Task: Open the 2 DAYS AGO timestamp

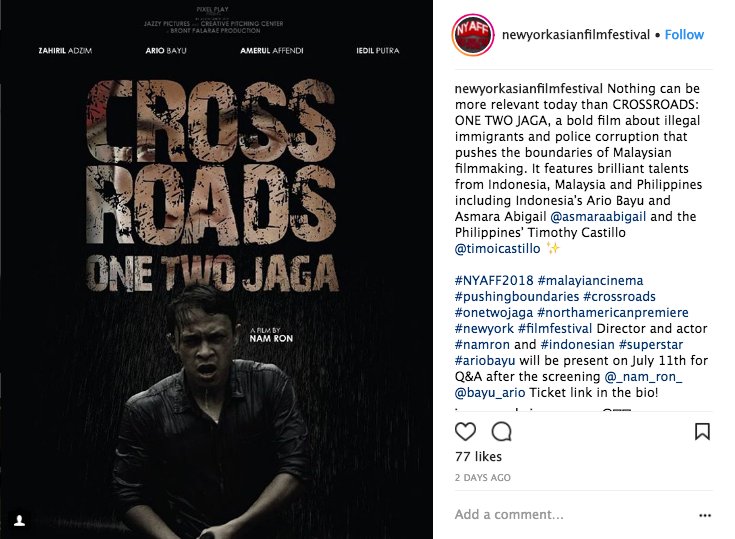Action: click(x=482, y=478)
